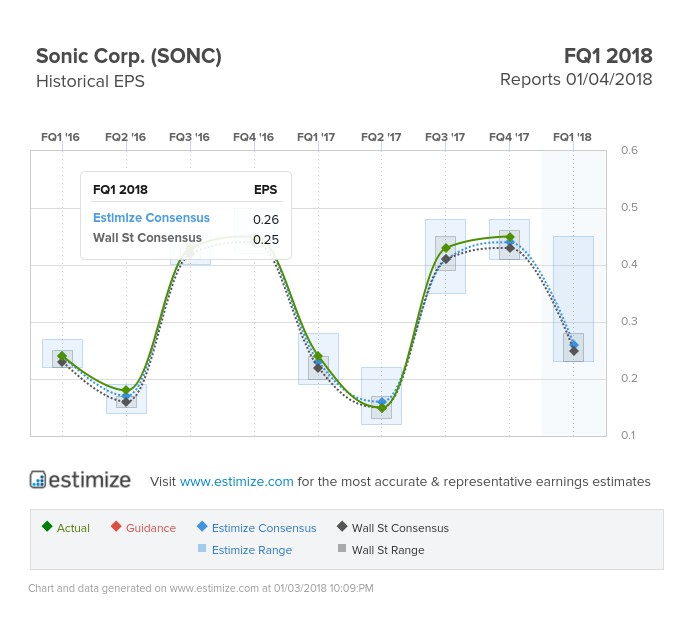Viewport: 685px width, 620px height.
Task: Click the estimize logo icon
Action: point(38,479)
